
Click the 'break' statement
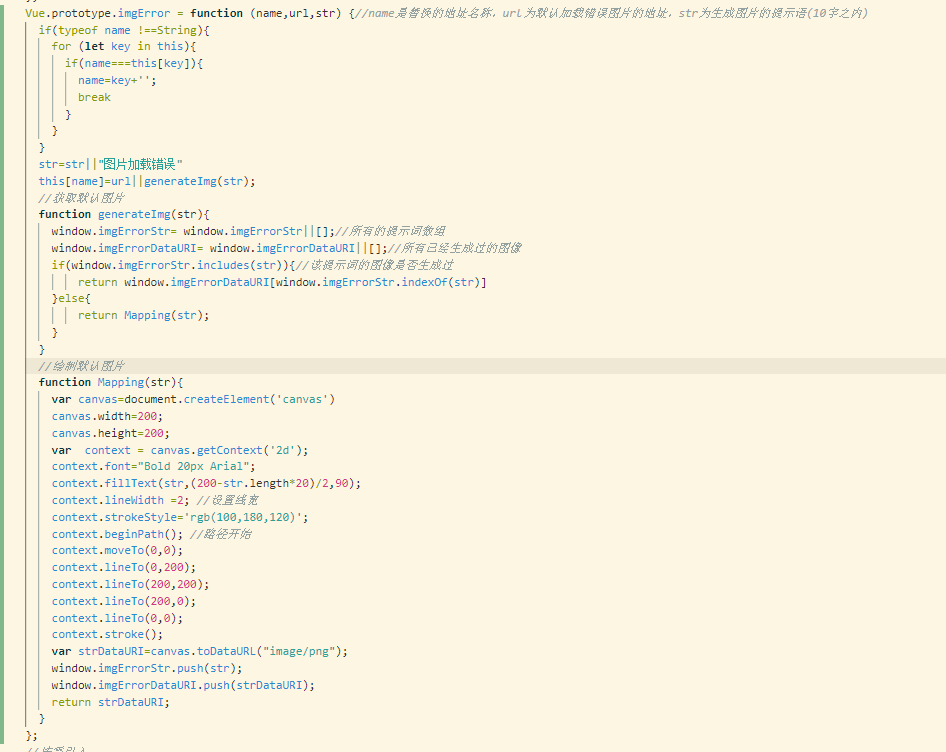tap(94, 97)
